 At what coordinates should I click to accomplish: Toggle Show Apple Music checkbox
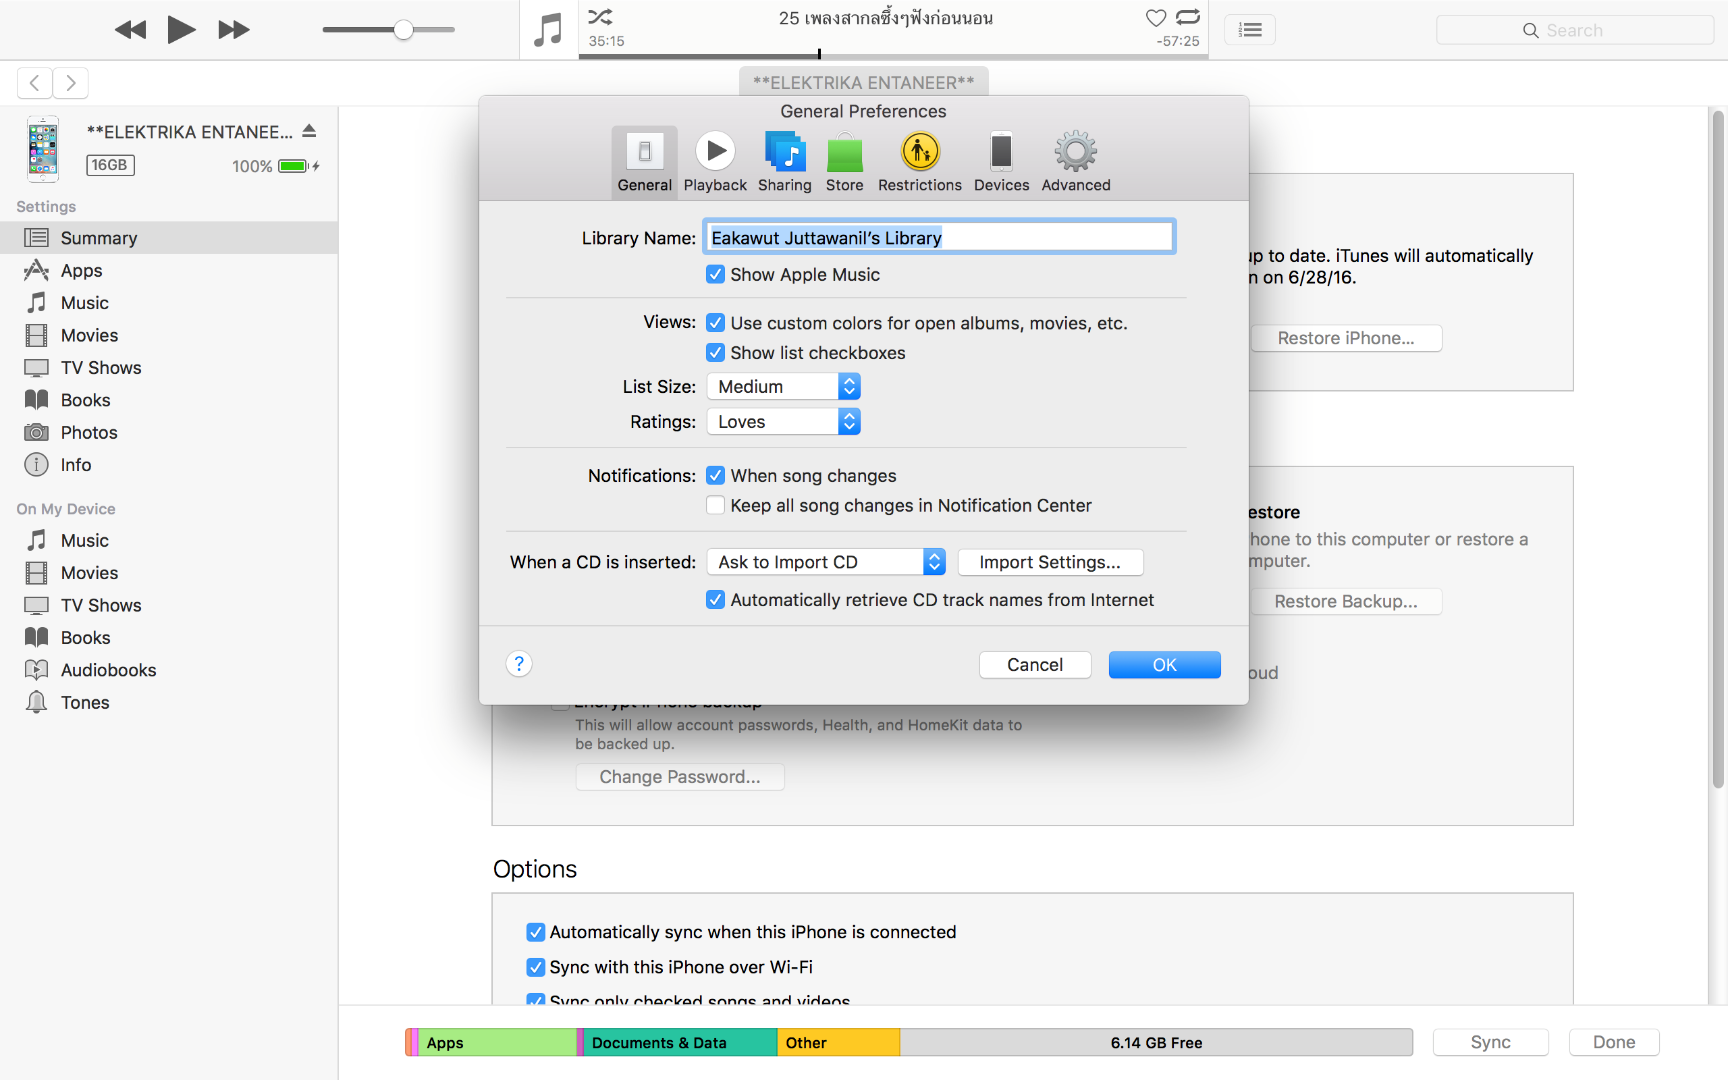tap(715, 274)
